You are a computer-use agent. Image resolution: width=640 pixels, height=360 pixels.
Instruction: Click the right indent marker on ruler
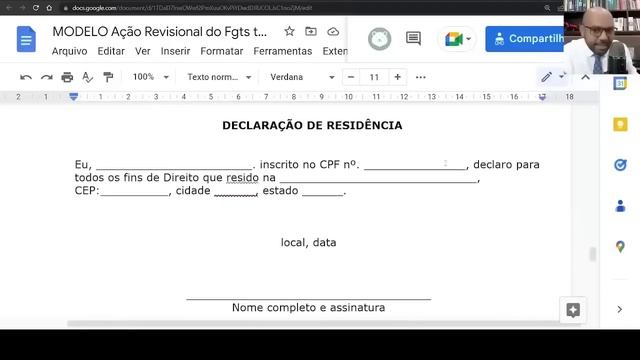pyautogui.click(x=542, y=97)
